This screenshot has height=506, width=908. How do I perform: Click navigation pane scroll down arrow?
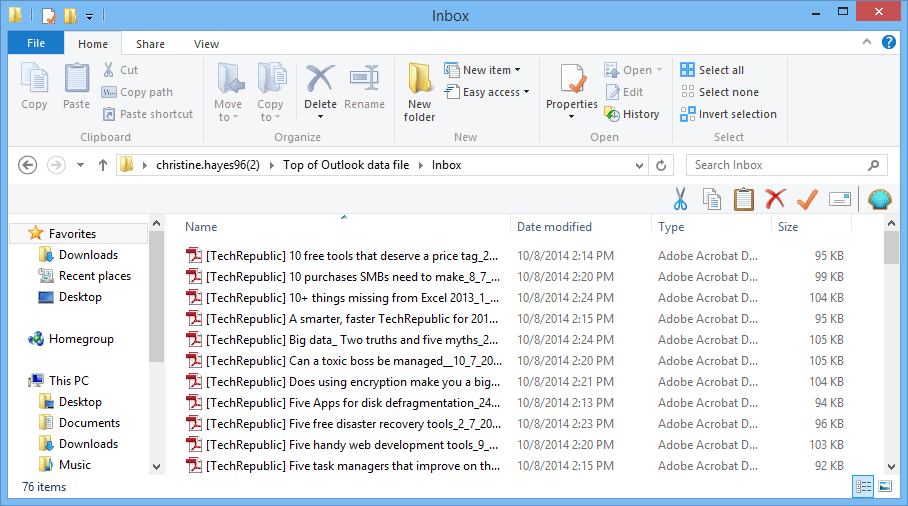tap(156, 467)
